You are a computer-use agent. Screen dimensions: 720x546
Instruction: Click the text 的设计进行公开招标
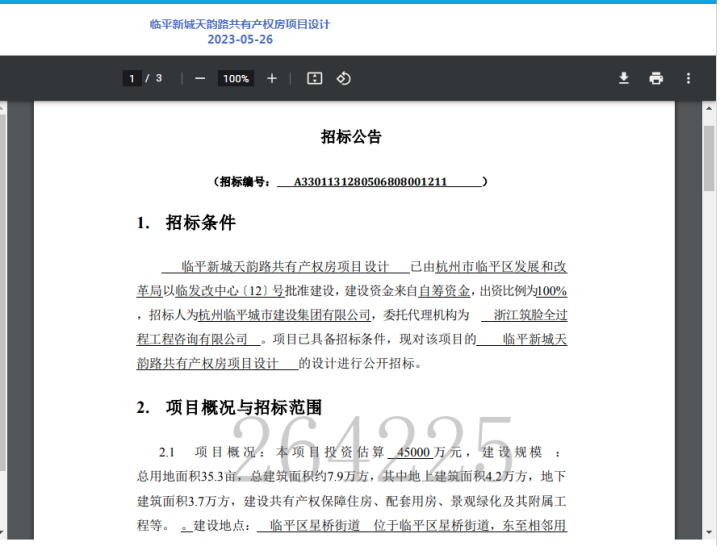tap(356, 364)
